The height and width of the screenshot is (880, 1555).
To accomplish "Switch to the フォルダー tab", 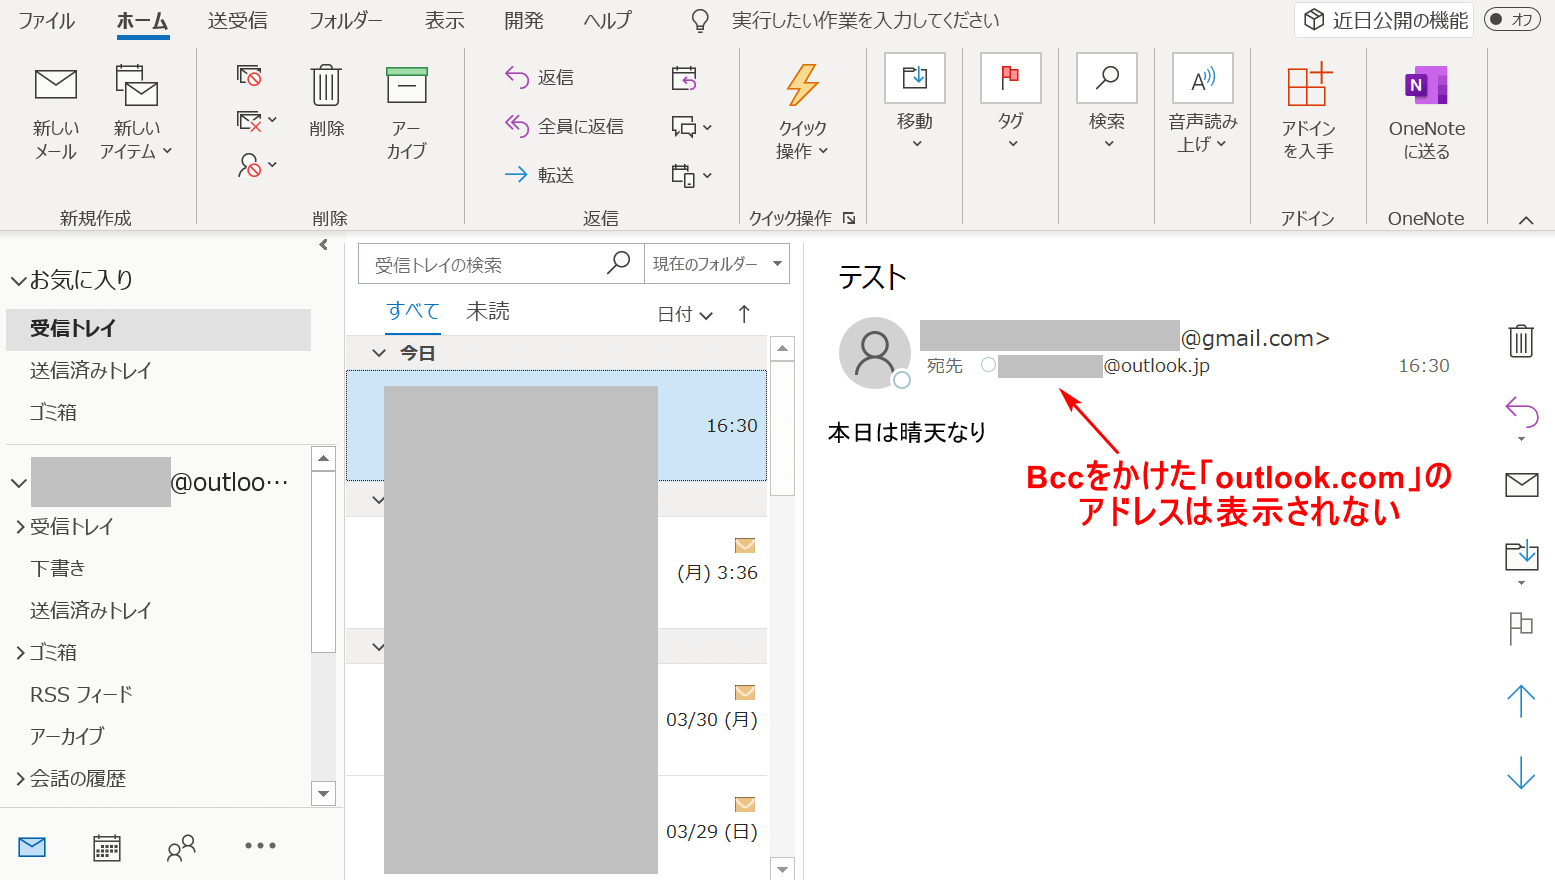I will coord(345,21).
